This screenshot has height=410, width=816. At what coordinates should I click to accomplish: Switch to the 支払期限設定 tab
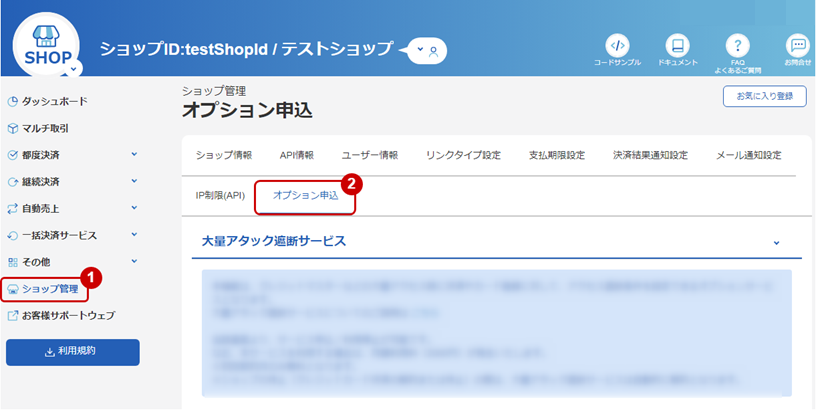[557, 155]
